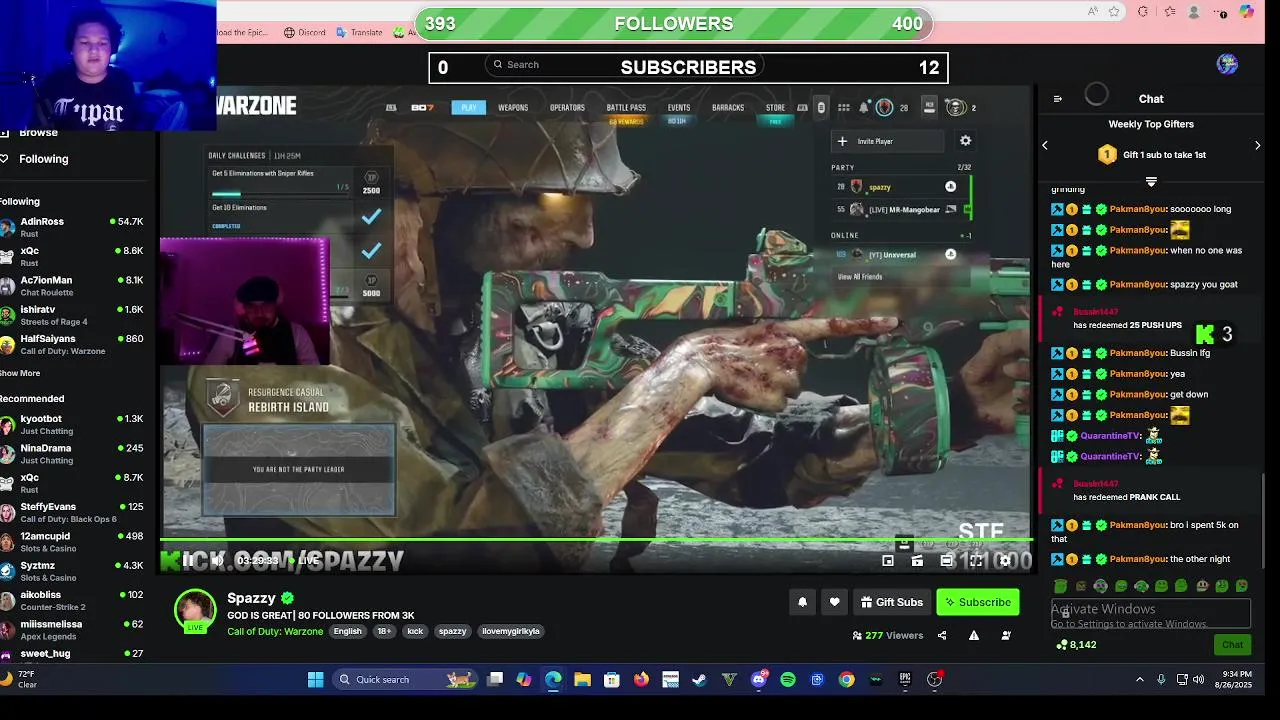1280x720 pixels.
Task: Click the green Chat send button
Action: click(1233, 645)
